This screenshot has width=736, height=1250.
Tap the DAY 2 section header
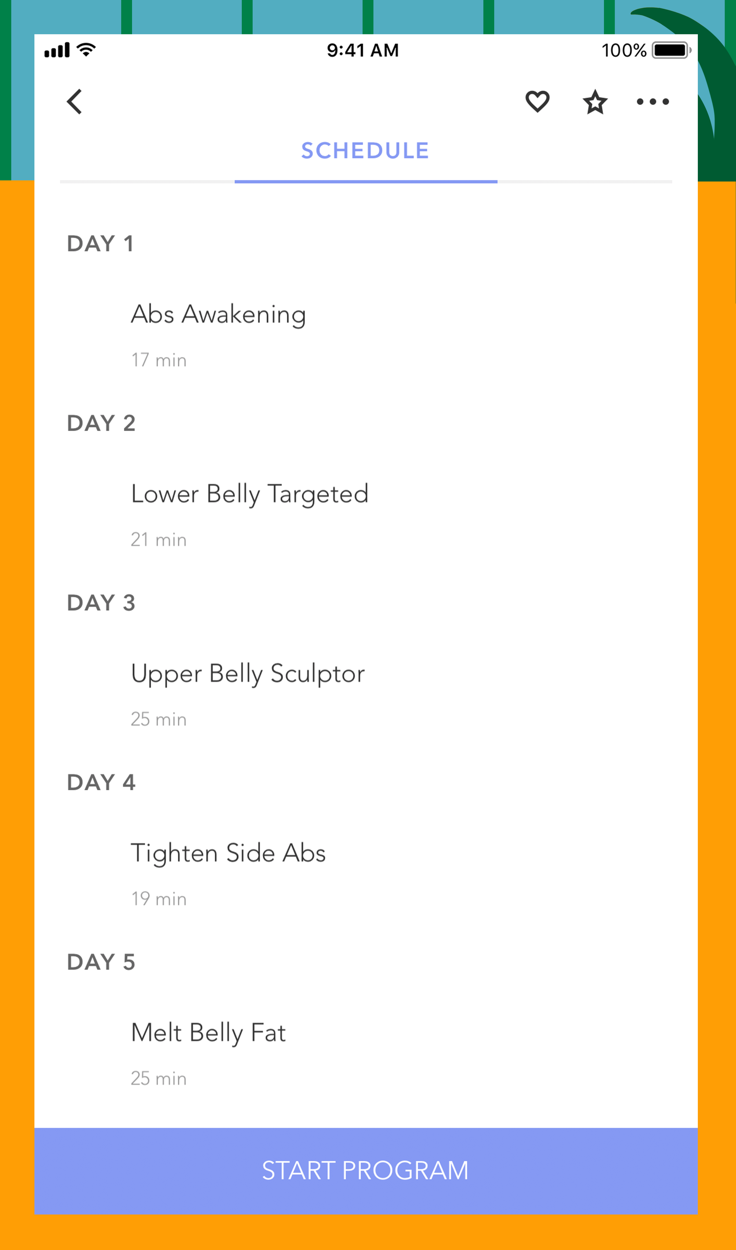click(x=101, y=423)
